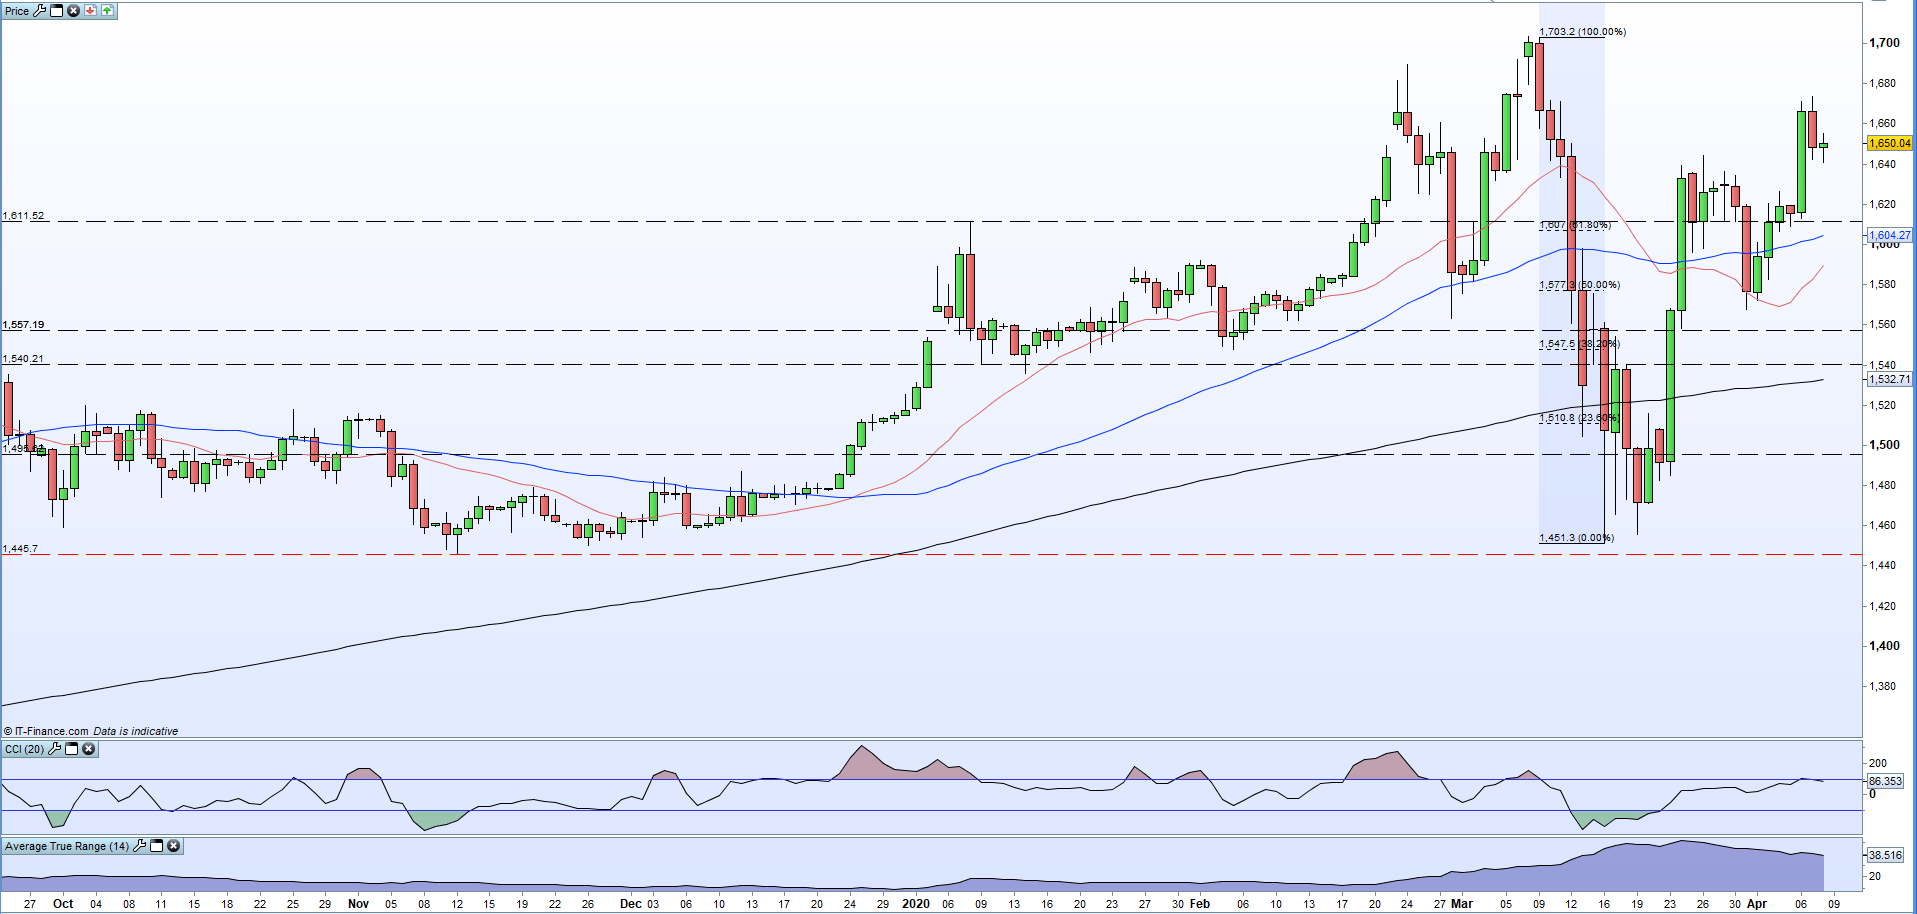The image size is (1917, 914).
Task: Select the CCI (20) panel title
Action: pyautogui.click(x=25, y=749)
